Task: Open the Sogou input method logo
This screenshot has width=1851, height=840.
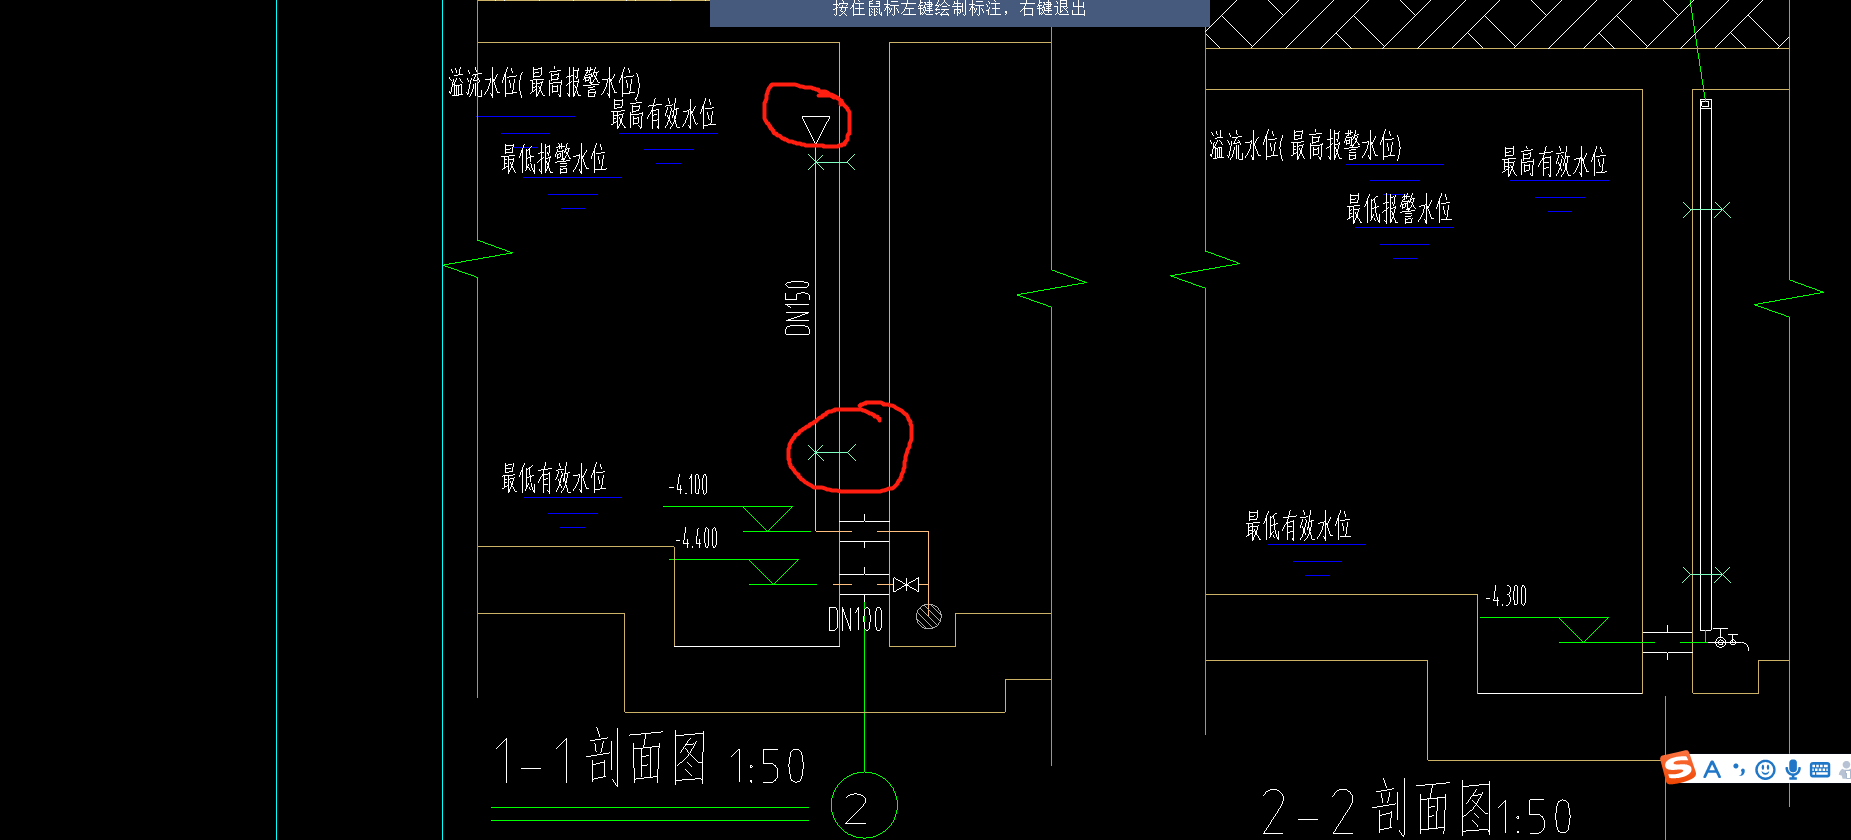Action: [x=1678, y=768]
